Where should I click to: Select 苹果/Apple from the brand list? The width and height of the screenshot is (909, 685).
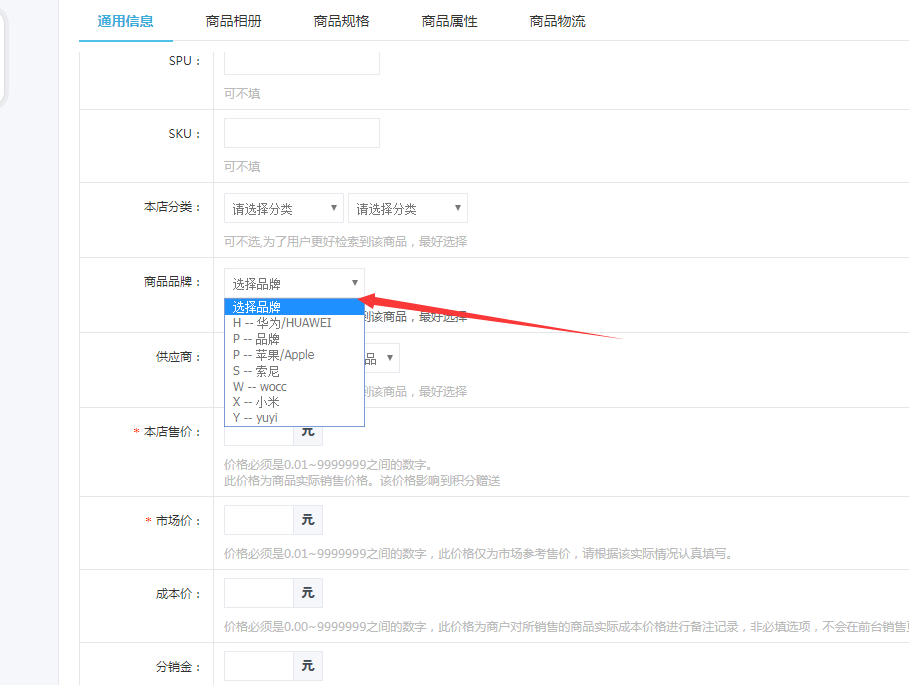coord(273,354)
